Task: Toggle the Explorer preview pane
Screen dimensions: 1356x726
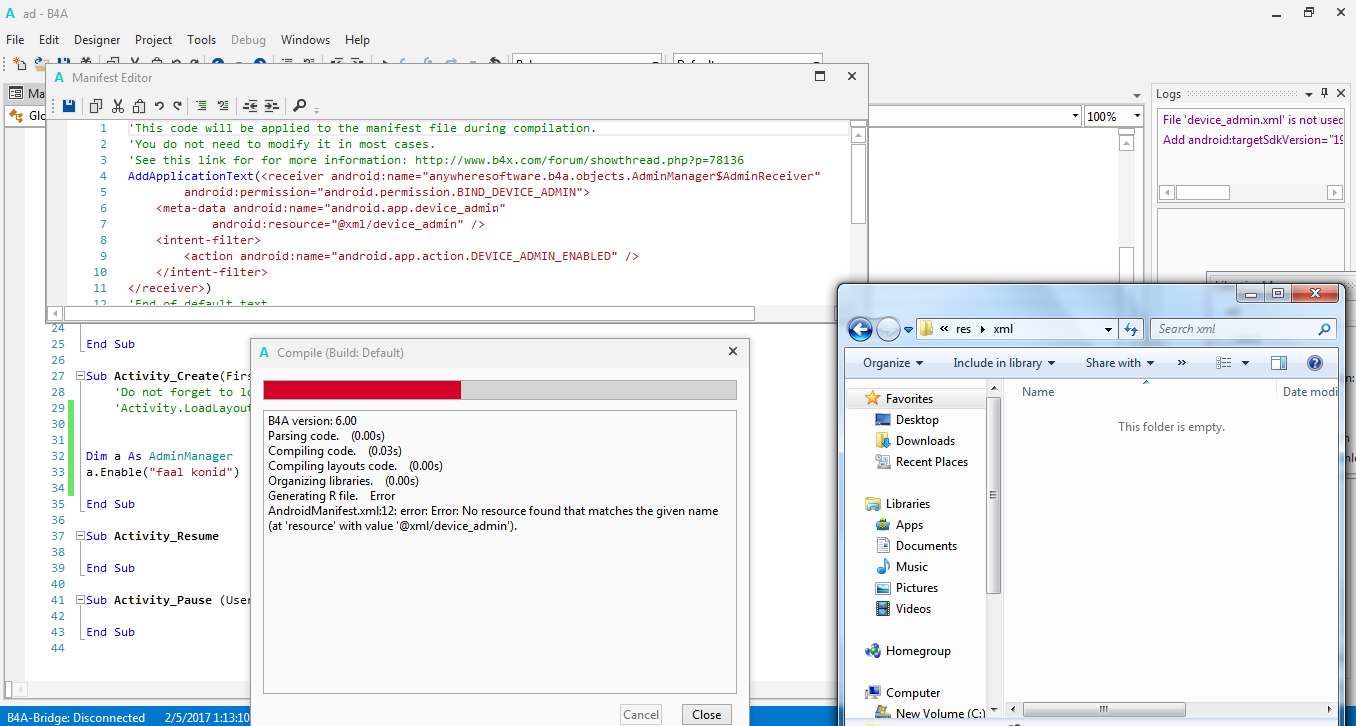Action: pyautogui.click(x=1279, y=363)
